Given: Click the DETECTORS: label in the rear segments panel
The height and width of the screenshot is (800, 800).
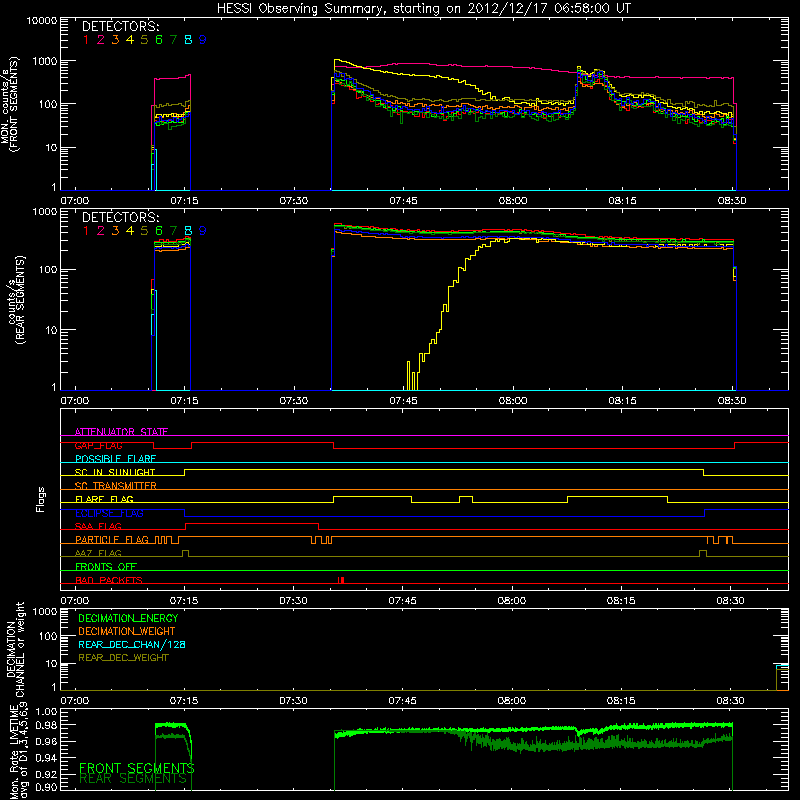Looking at the screenshot, I should tap(120, 217).
